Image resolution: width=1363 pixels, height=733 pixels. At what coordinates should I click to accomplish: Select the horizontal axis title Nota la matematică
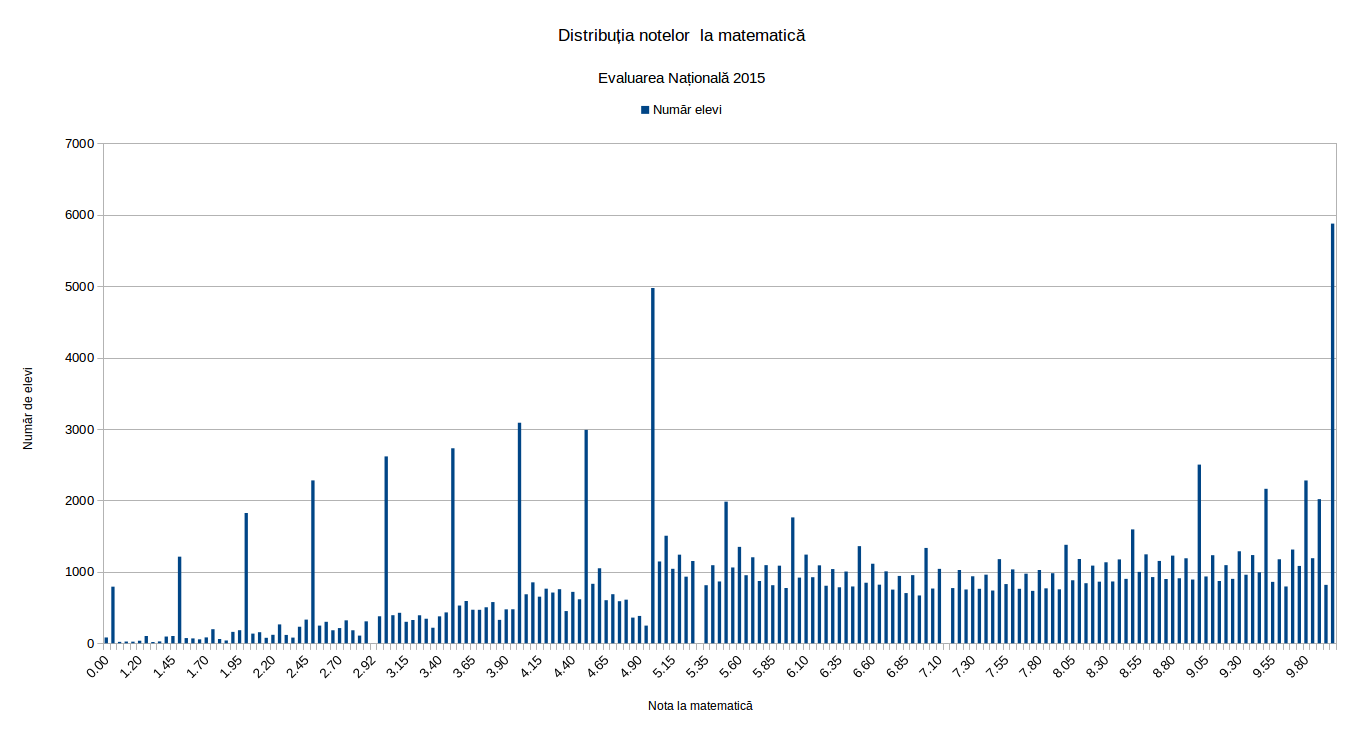tap(700, 706)
